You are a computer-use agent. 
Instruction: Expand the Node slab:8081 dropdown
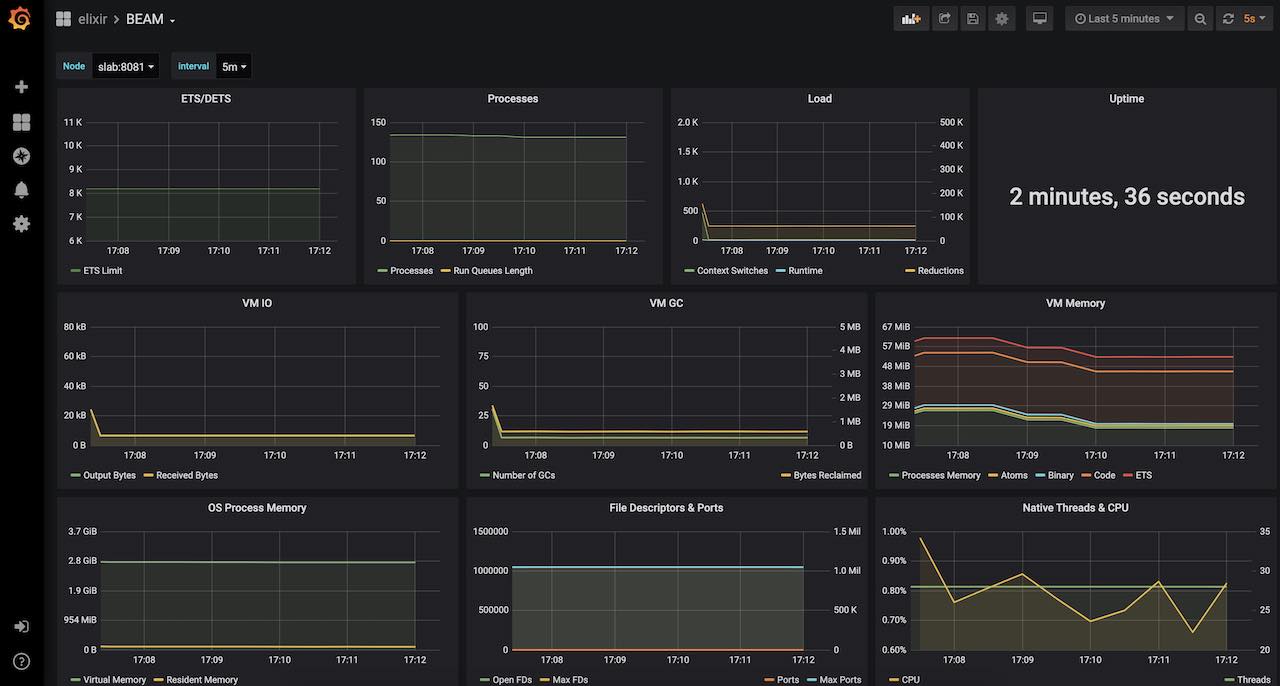coord(126,67)
